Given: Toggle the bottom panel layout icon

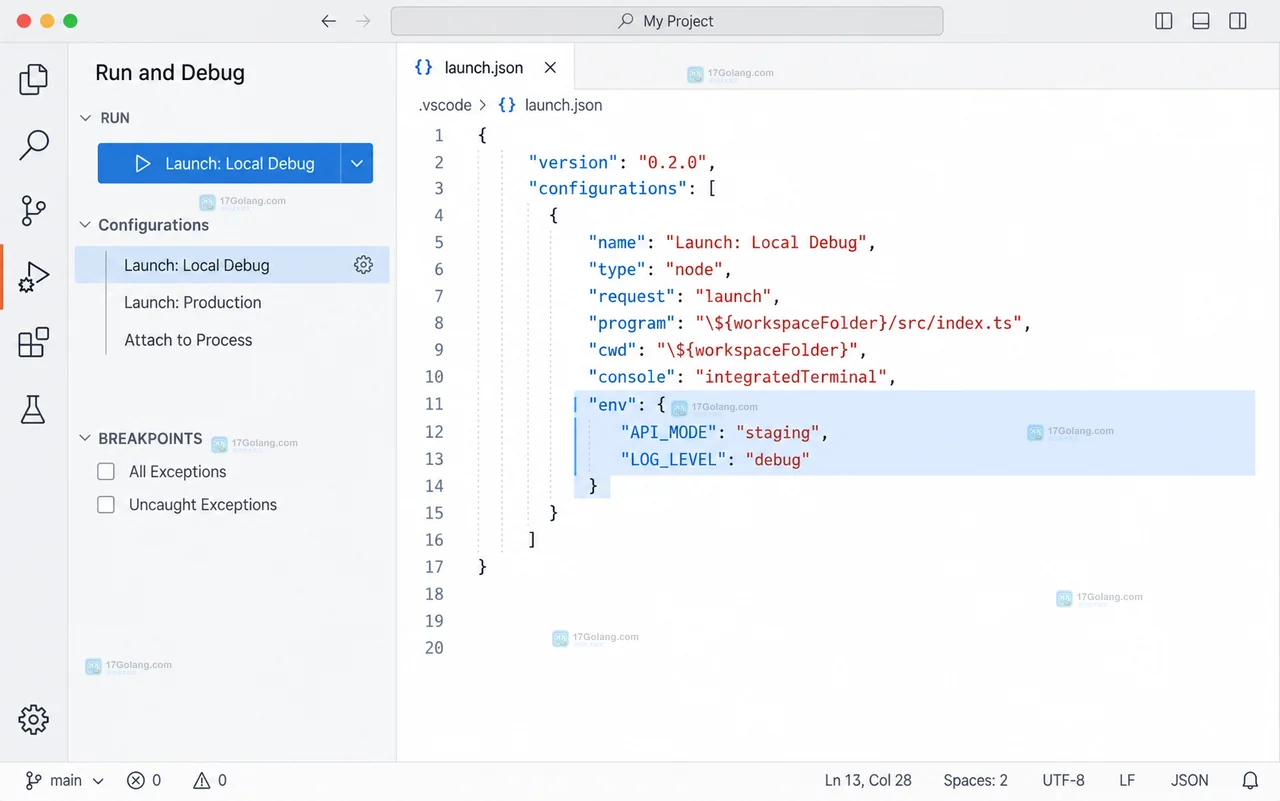Looking at the screenshot, I should [x=1201, y=21].
